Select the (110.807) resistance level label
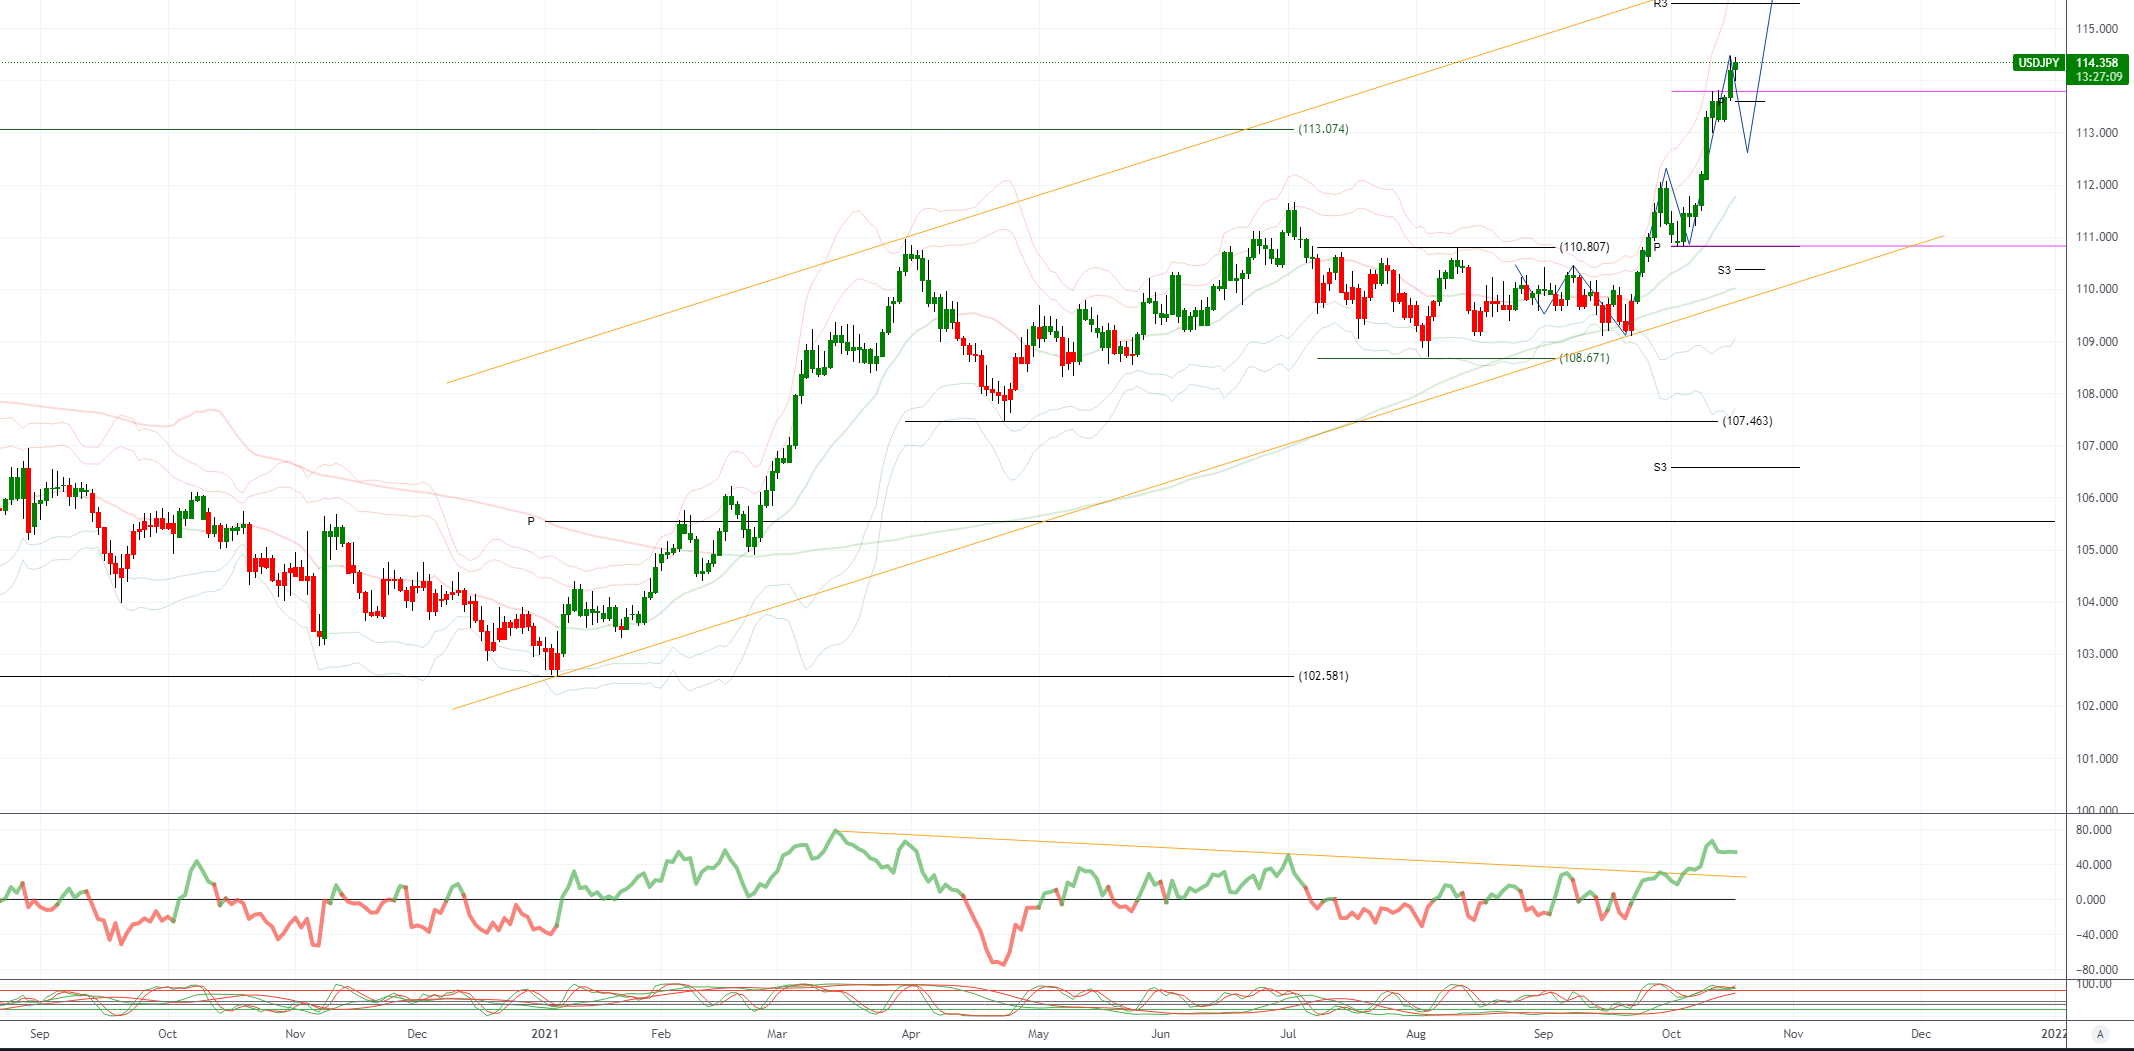 click(1584, 247)
